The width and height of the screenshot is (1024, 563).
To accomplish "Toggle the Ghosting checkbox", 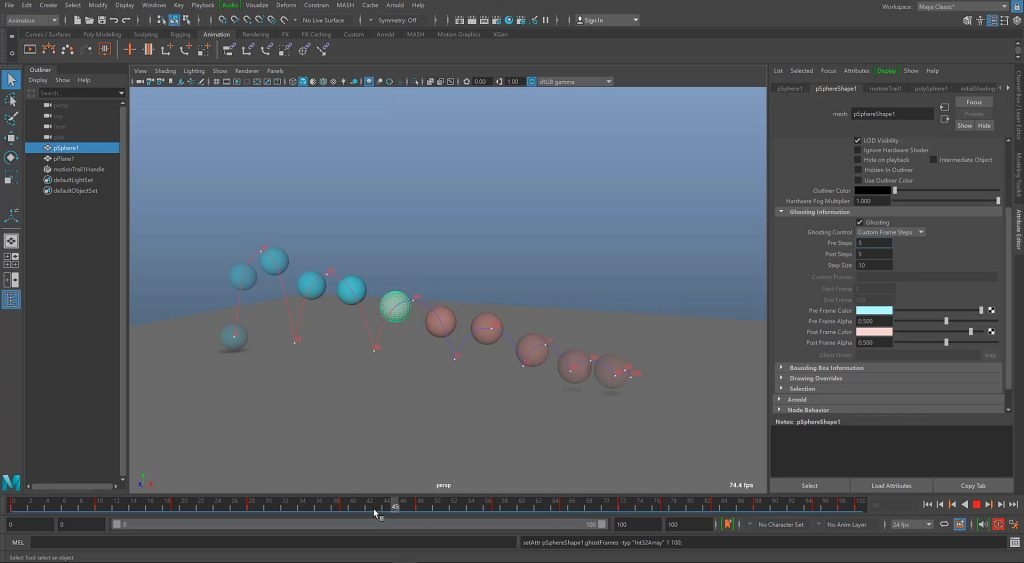I will tap(859, 222).
